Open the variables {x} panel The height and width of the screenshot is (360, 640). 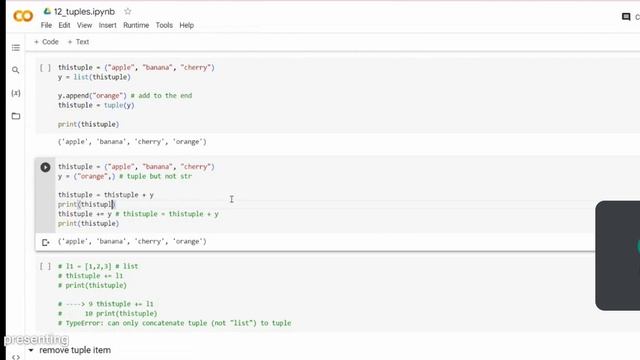(x=16, y=93)
